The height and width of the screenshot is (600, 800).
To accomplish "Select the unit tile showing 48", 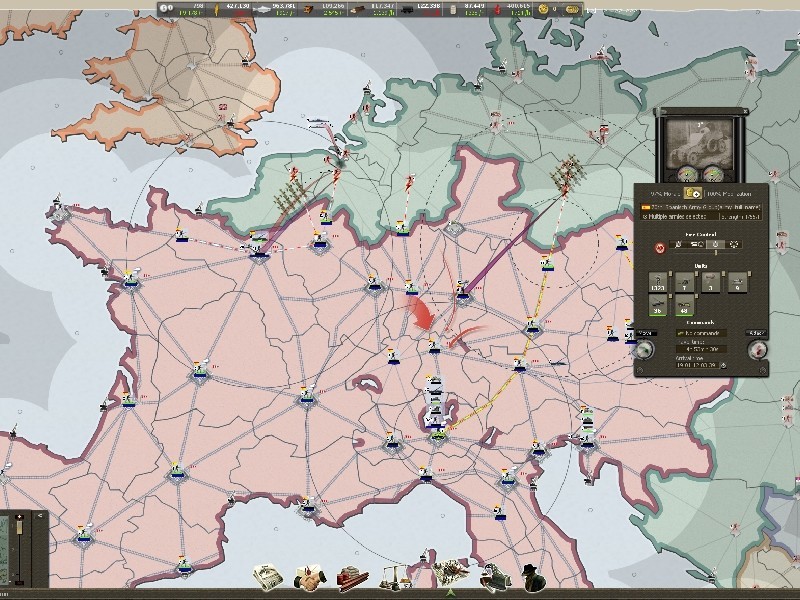I will point(684,305).
